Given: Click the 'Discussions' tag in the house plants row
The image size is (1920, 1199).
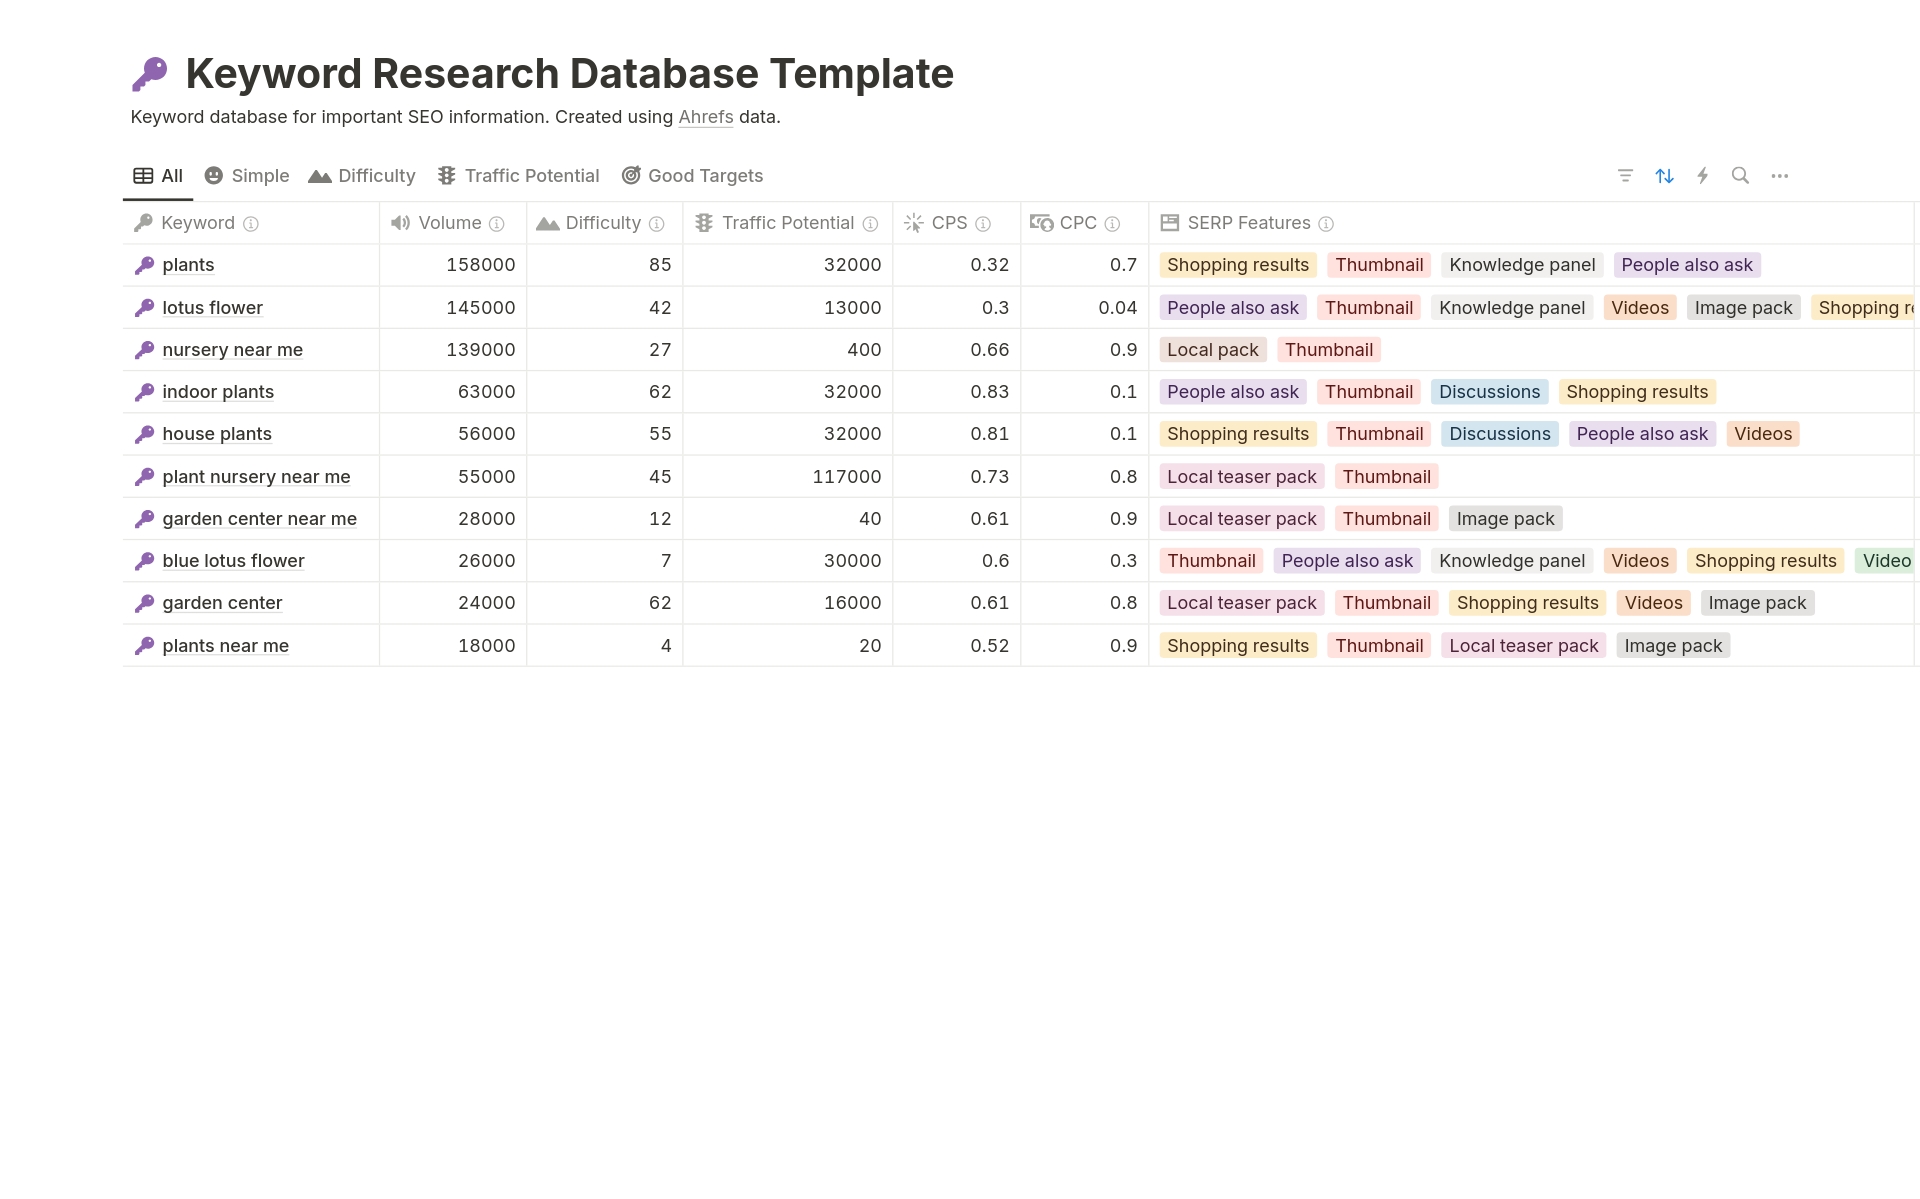Looking at the screenshot, I should click(1499, 433).
